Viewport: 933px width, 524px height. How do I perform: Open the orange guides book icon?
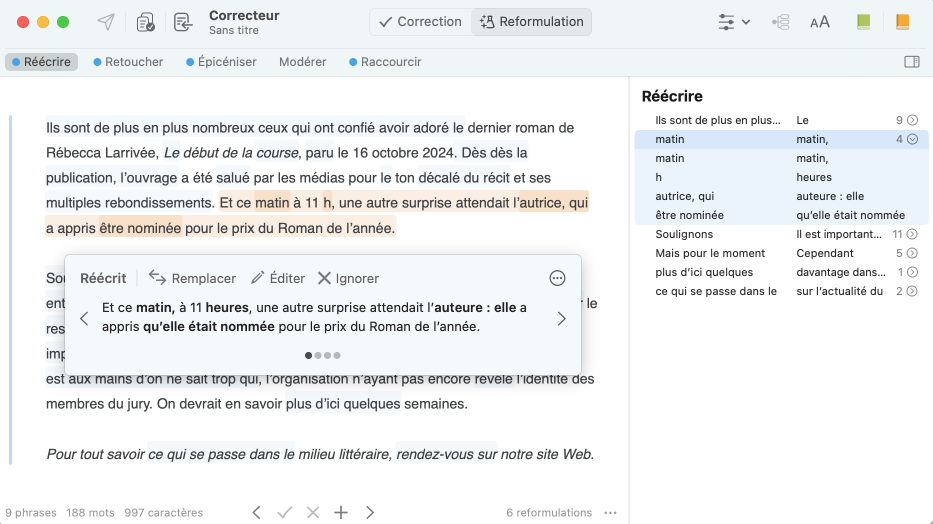[x=902, y=22]
